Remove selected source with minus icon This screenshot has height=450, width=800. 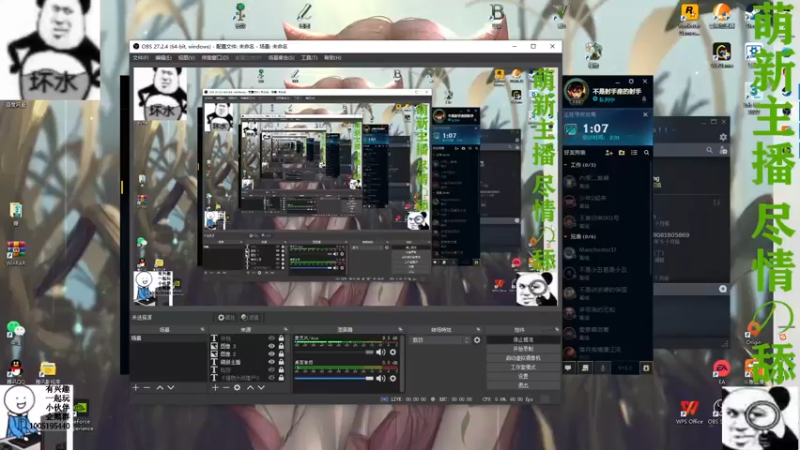click(x=226, y=388)
